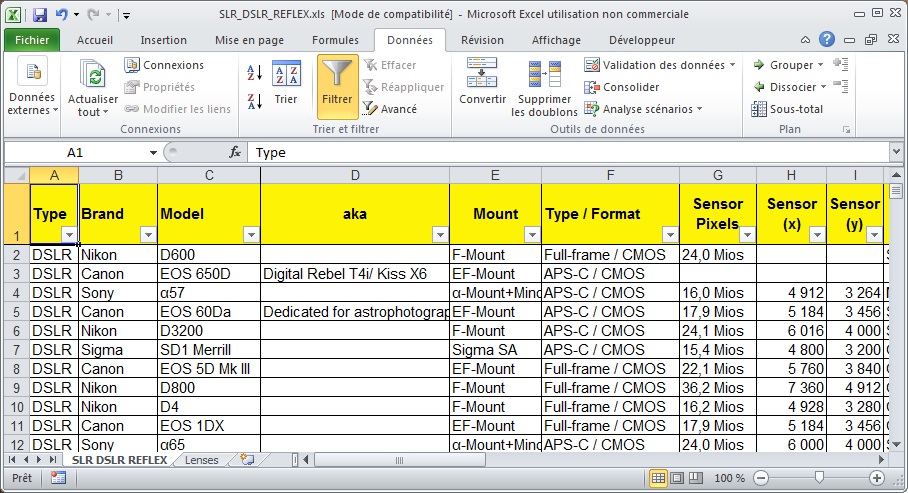Click macro recording icon in status bar
This screenshot has height=493, width=908.
coord(58,478)
